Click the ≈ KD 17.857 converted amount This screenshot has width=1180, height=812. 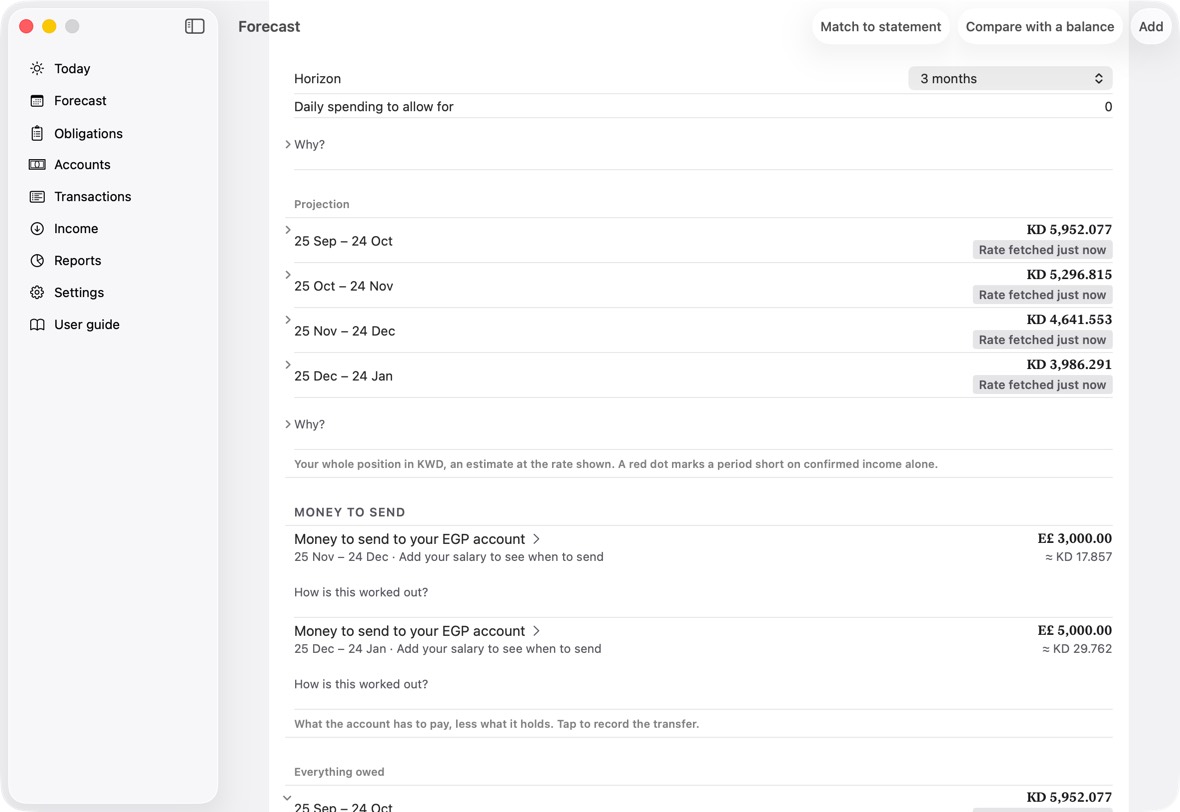[x=1078, y=557]
